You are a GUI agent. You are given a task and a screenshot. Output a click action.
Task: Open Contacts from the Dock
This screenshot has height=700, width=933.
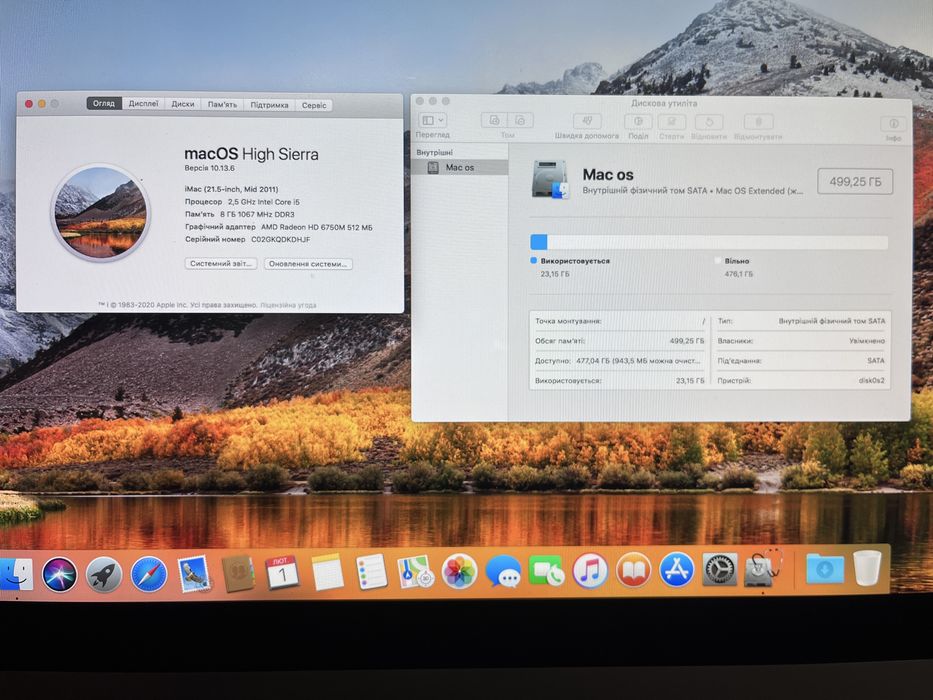pyautogui.click(x=238, y=573)
